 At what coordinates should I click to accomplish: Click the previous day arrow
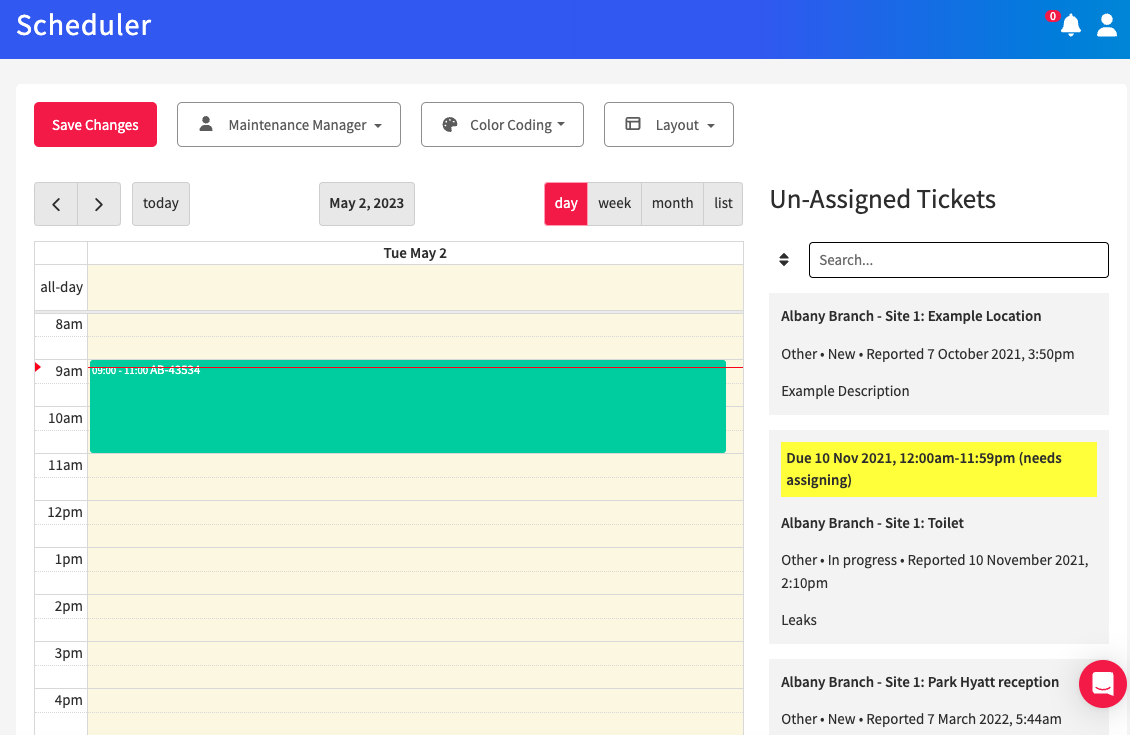[x=56, y=203]
